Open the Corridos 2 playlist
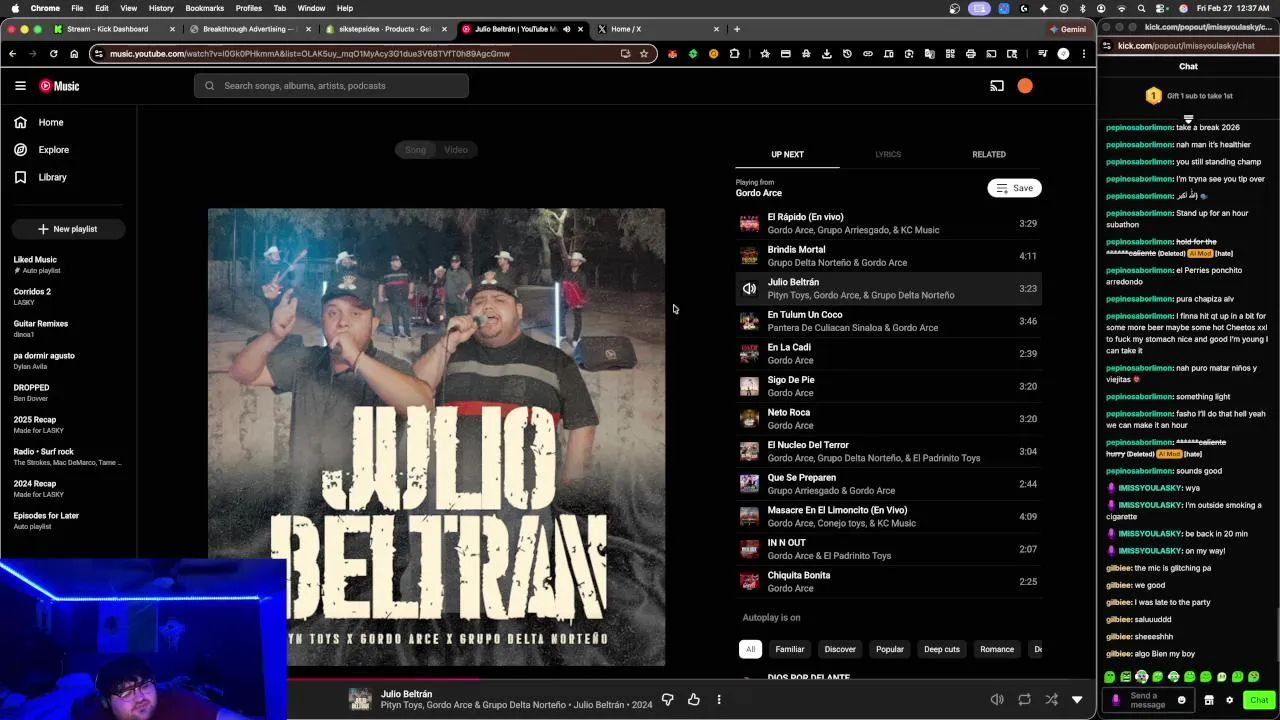Image resolution: width=1280 pixels, height=720 pixels. click(x=68, y=297)
